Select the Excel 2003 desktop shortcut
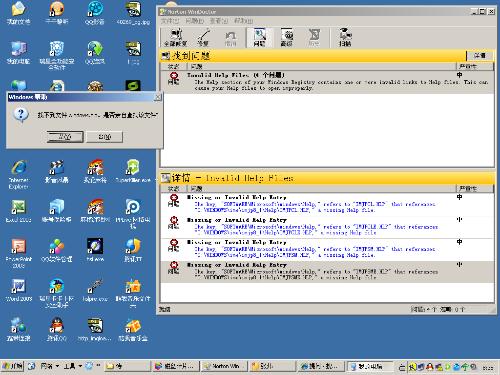Image resolution: width=500 pixels, height=375 pixels. pos(19,211)
